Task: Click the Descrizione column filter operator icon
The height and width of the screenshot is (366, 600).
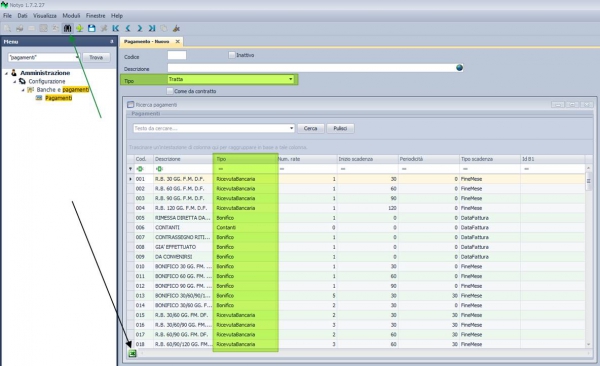Action: pyautogui.click(x=159, y=169)
